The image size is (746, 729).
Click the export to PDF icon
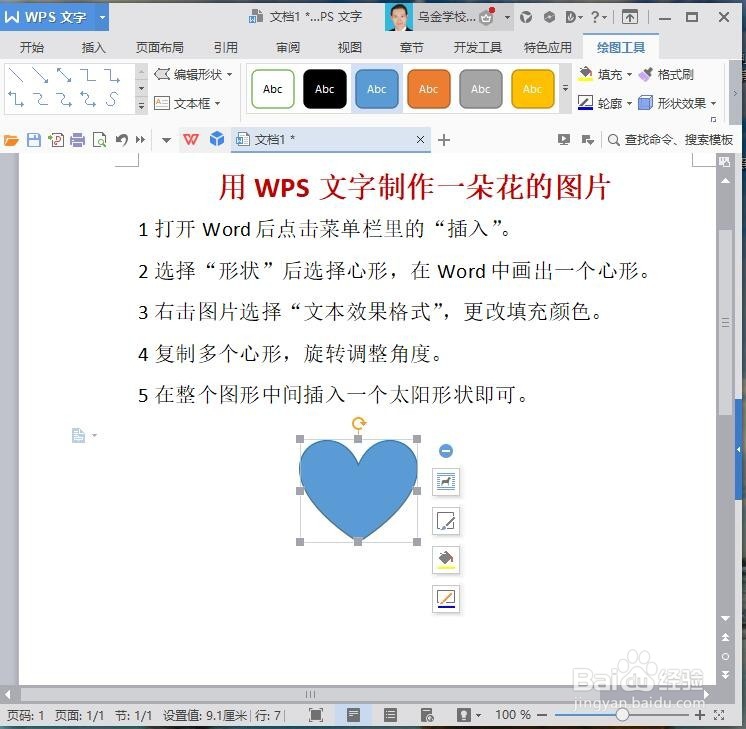(x=56, y=140)
